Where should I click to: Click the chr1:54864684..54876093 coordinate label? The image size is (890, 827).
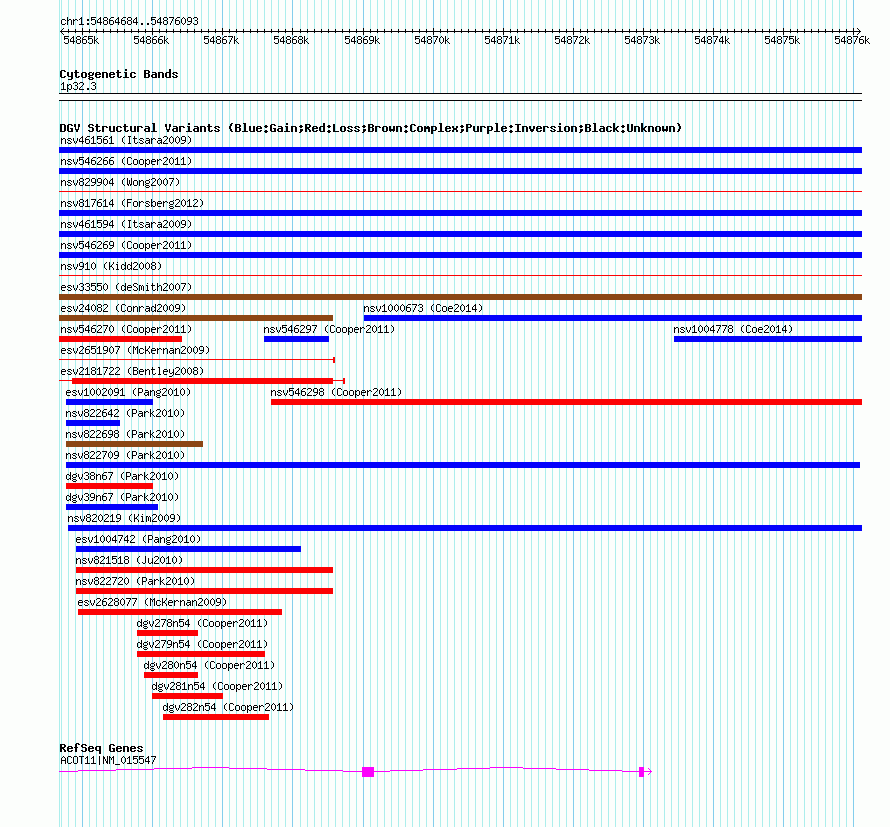tap(129, 21)
